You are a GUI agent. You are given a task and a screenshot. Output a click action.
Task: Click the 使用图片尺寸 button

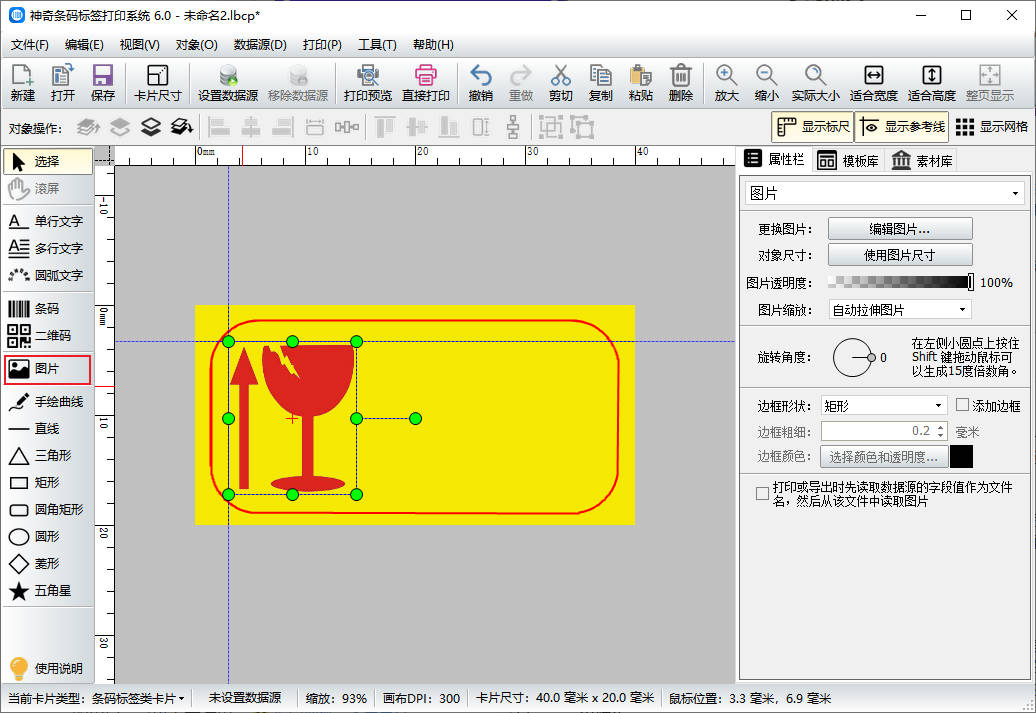coord(900,255)
